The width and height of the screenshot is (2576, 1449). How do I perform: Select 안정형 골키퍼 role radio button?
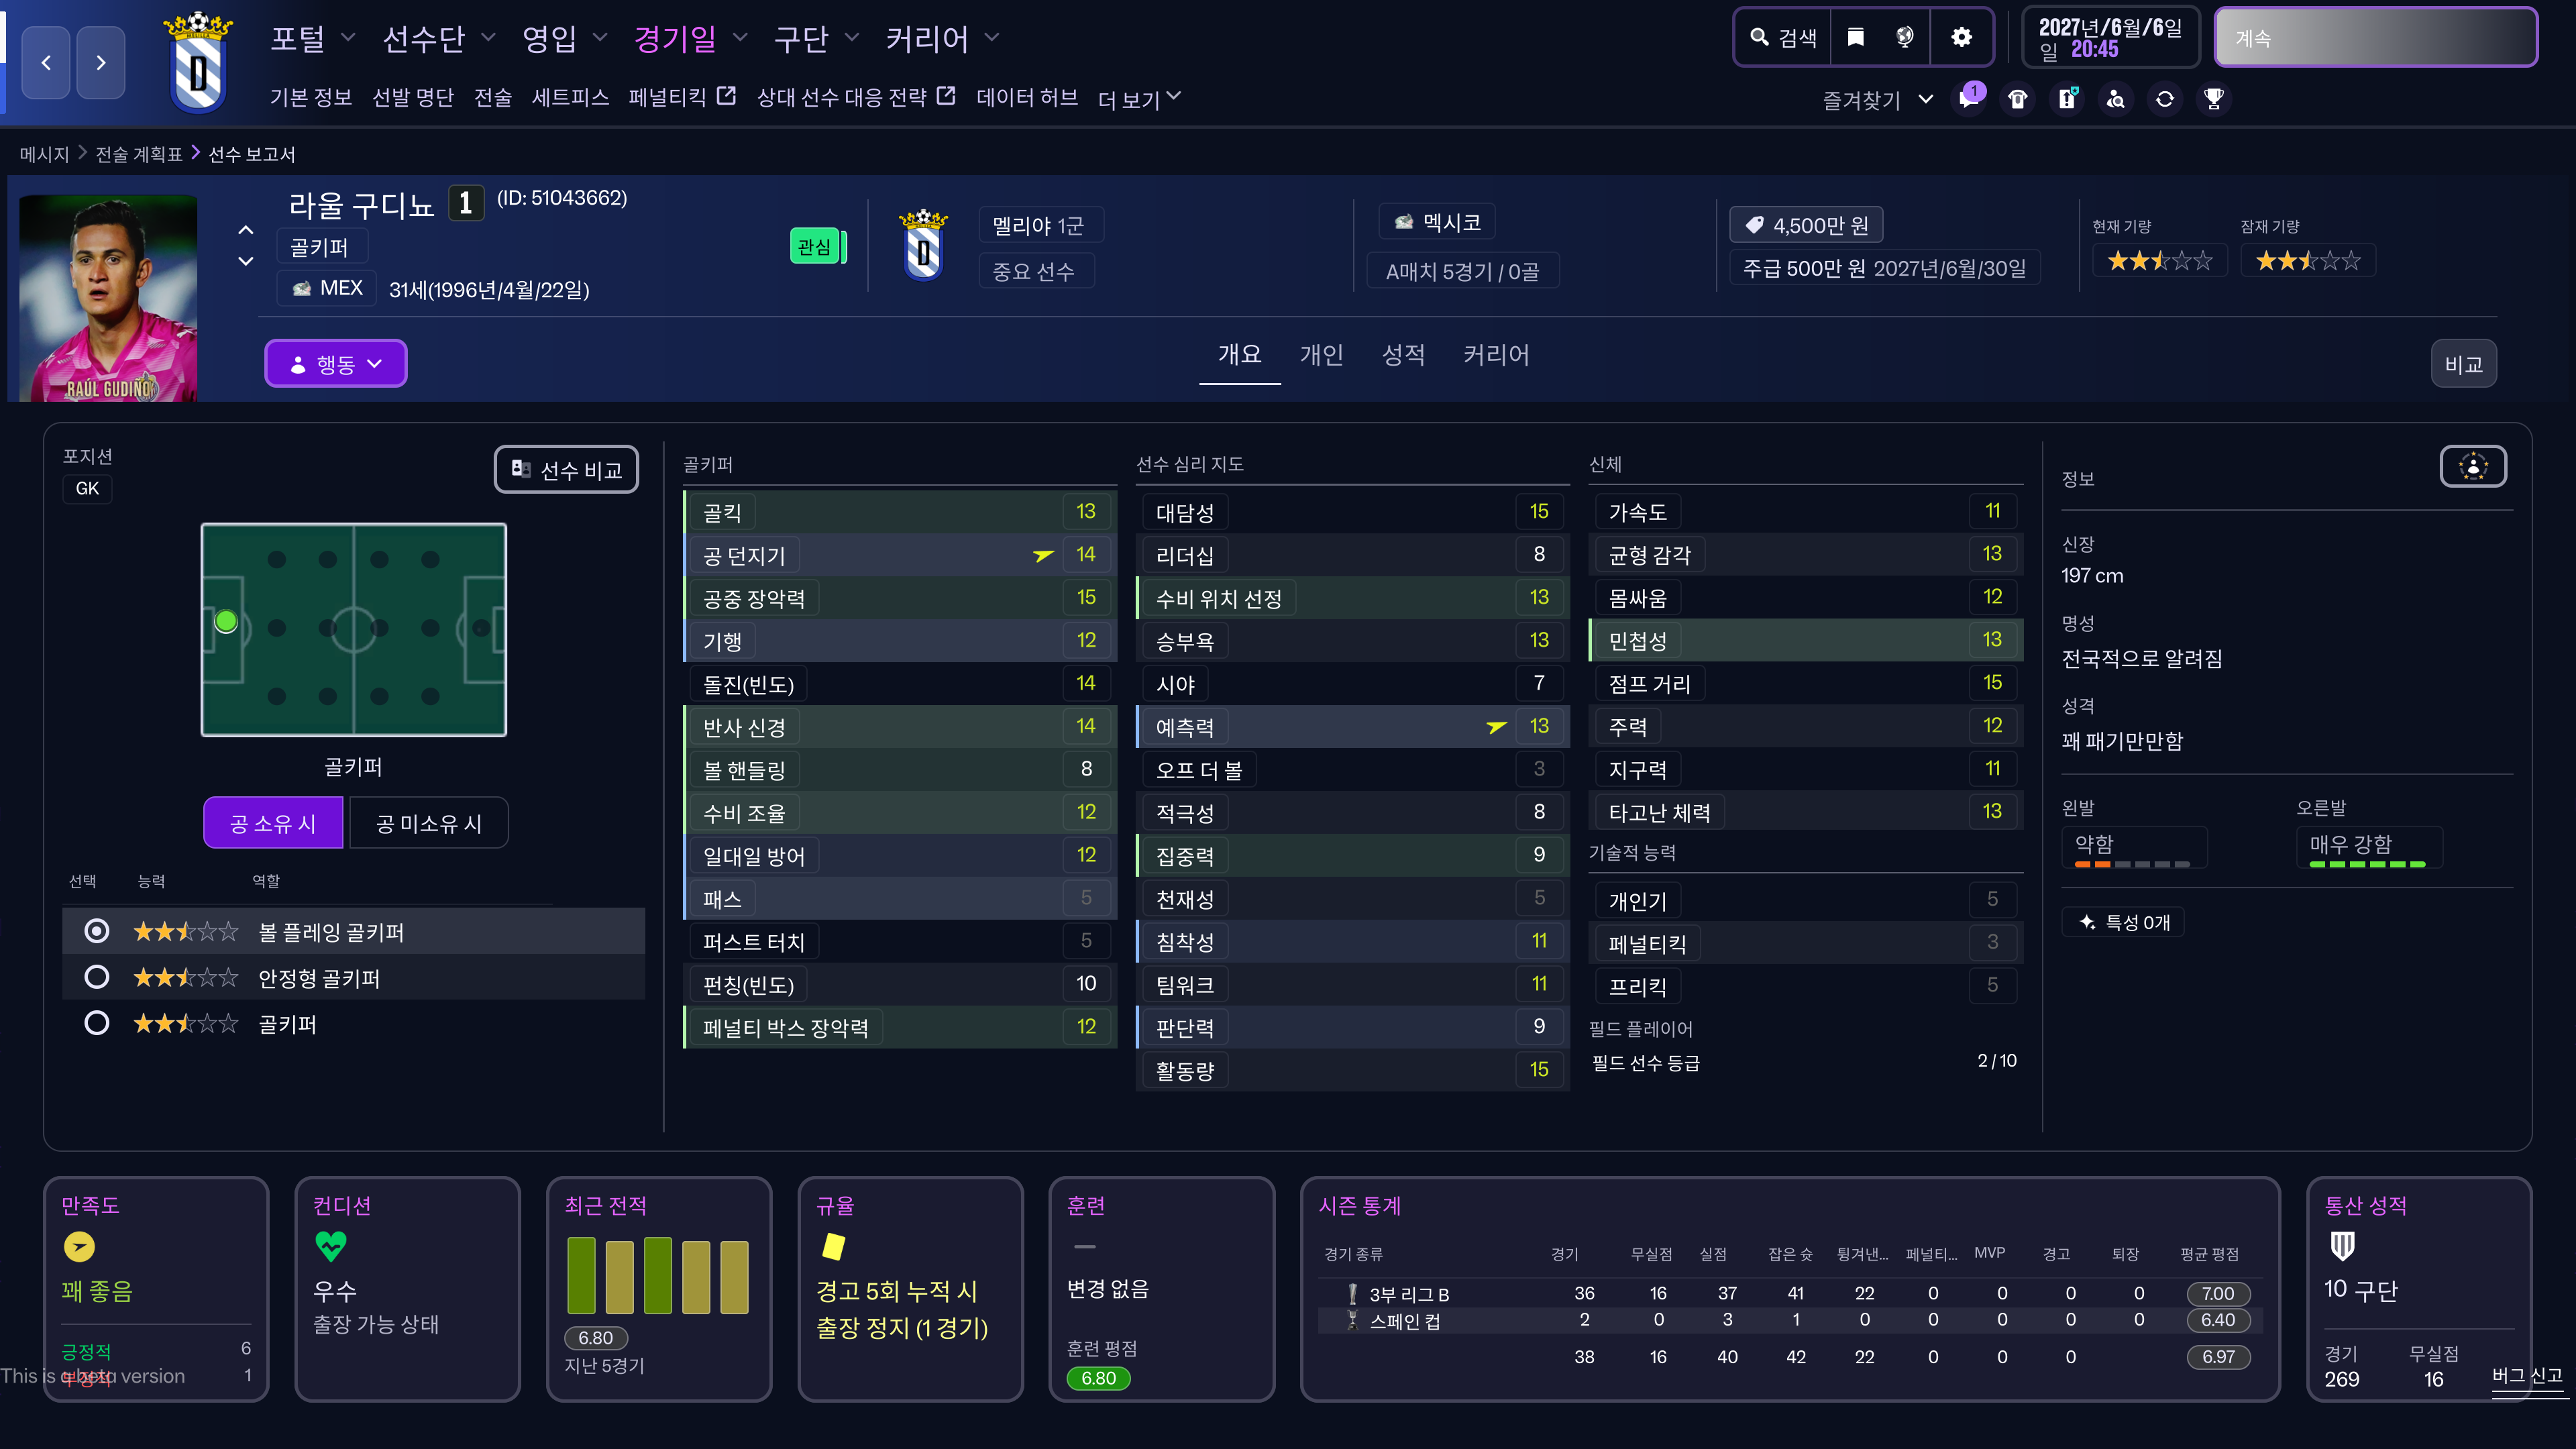97,977
